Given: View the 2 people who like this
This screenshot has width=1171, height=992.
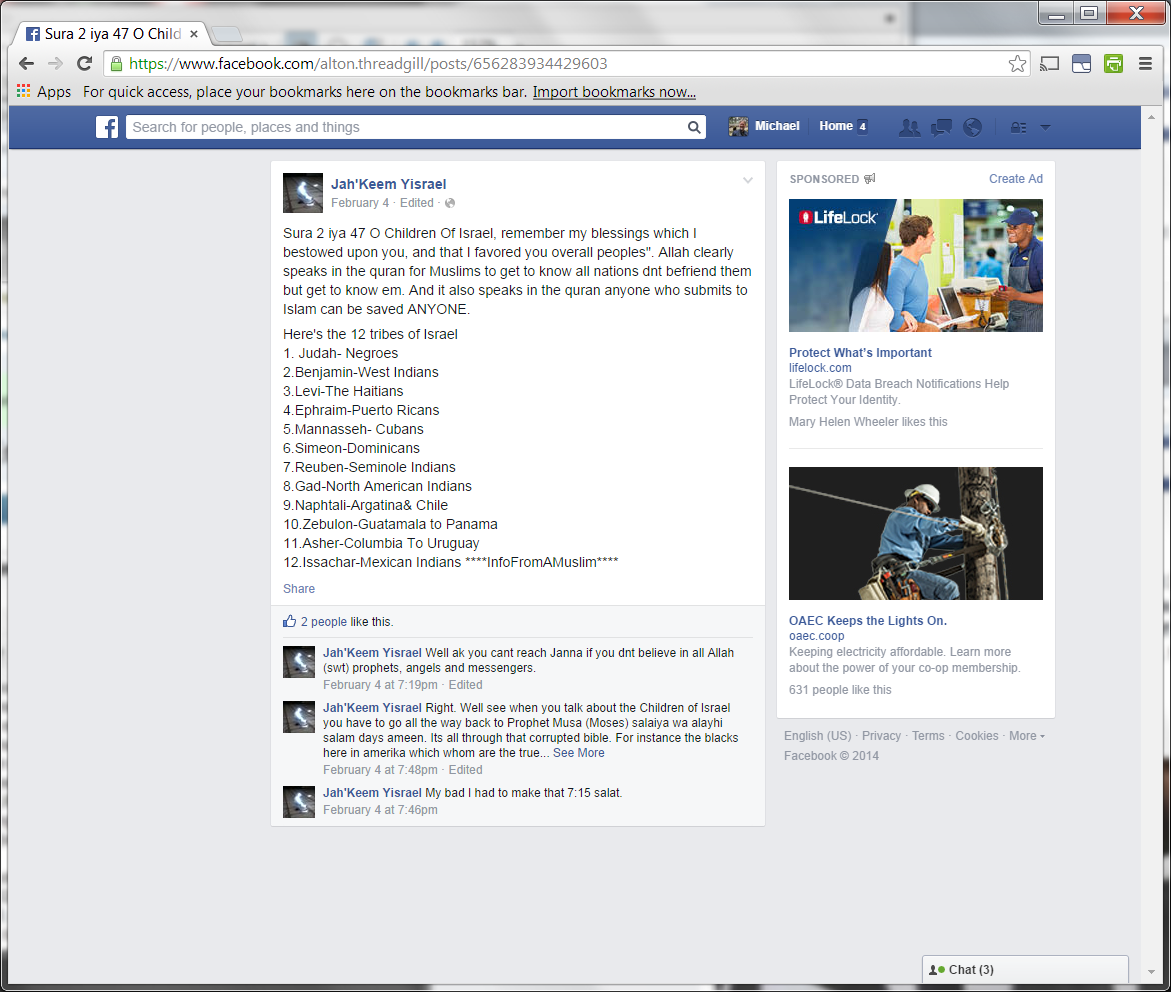Looking at the screenshot, I should tap(323, 621).
